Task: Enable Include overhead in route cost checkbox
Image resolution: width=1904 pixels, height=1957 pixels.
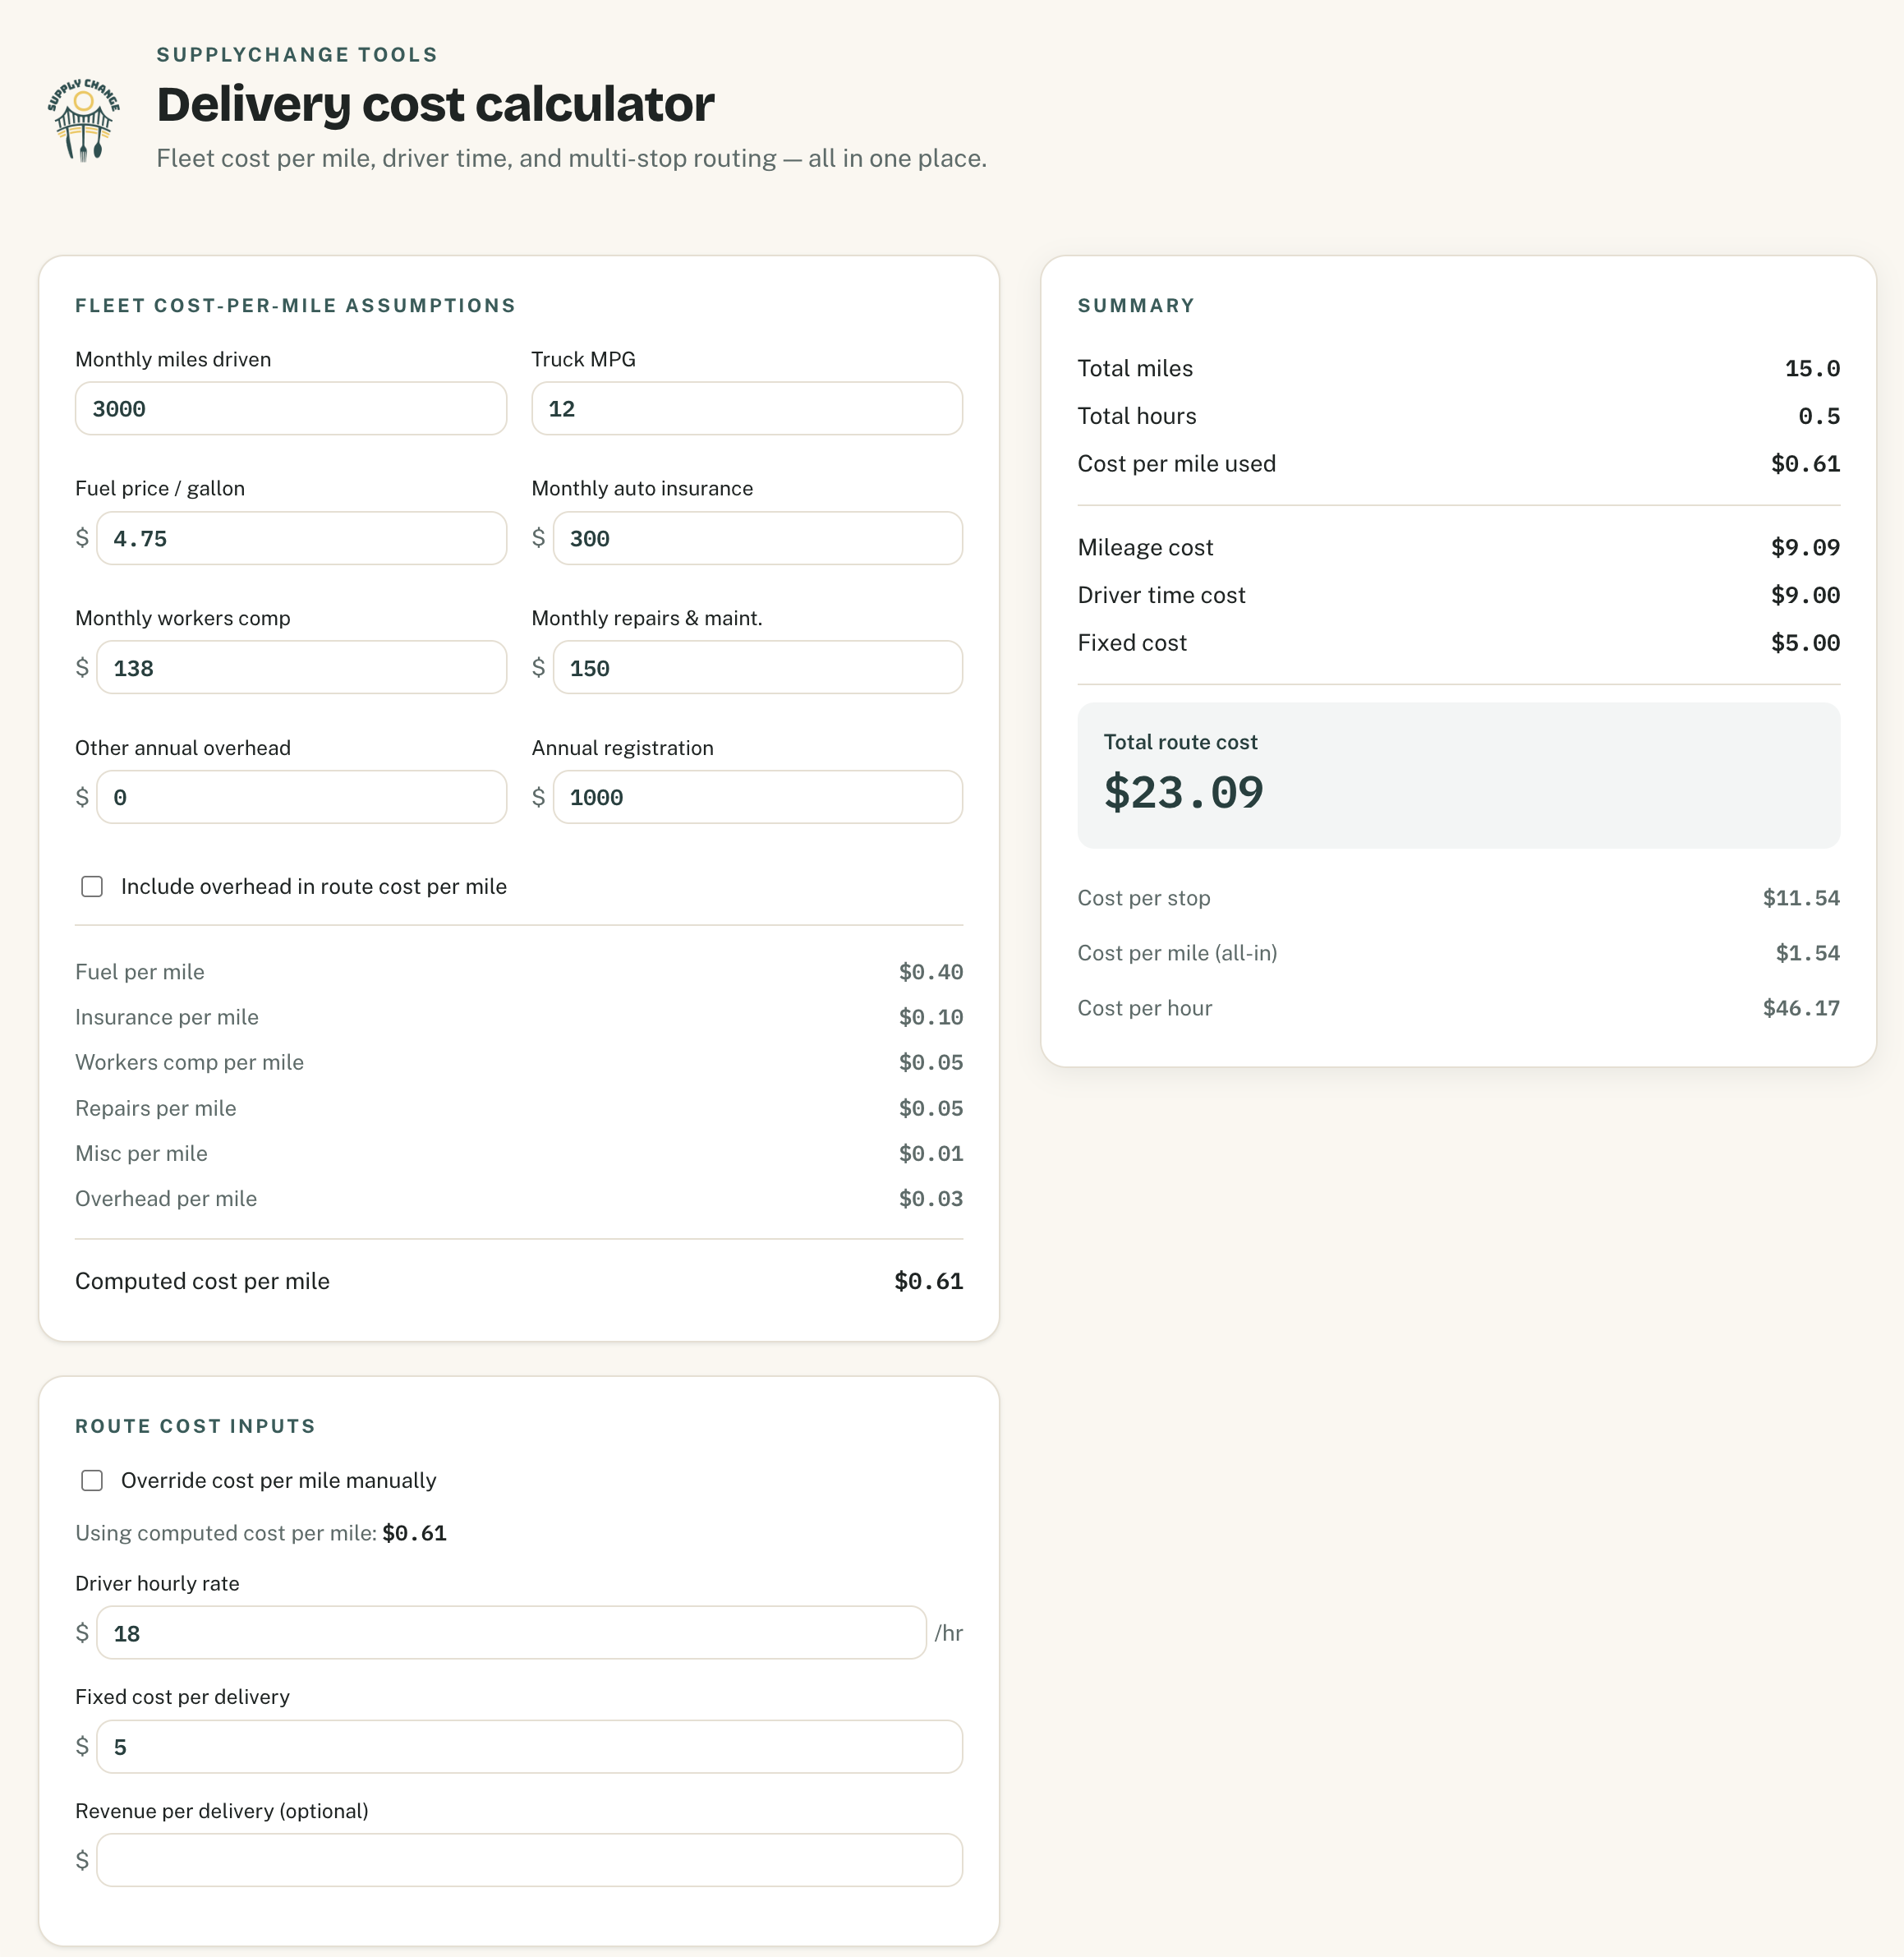Action: [92, 887]
